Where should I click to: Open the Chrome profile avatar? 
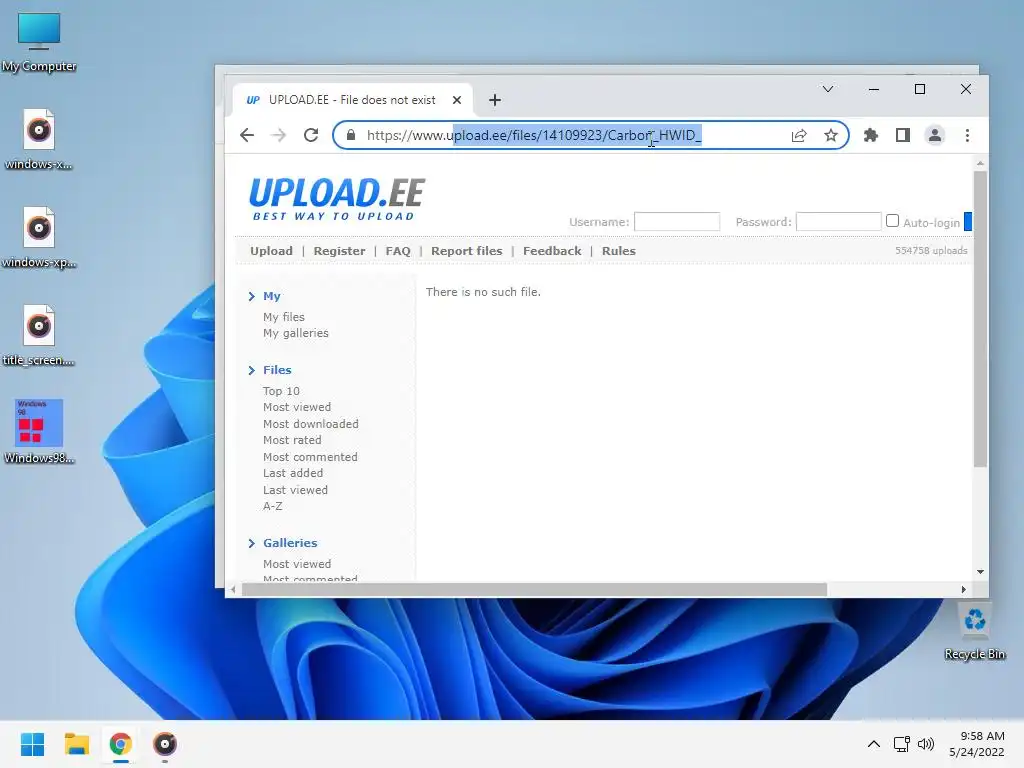coord(935,135)
